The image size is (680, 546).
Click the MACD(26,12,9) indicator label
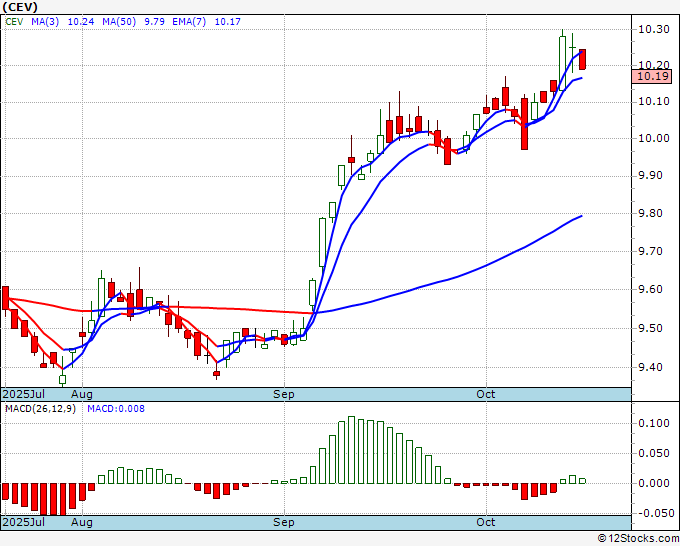(x=40, y=409)
